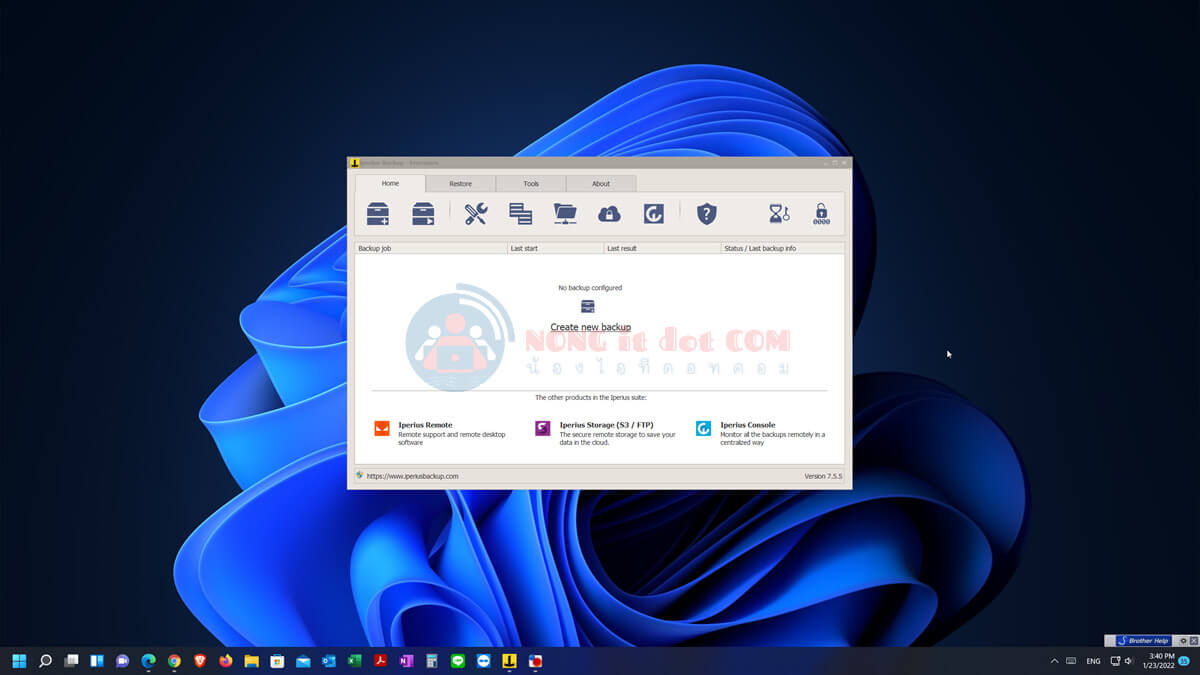Click the circular restore arrow icon

[x=652, y=212]
